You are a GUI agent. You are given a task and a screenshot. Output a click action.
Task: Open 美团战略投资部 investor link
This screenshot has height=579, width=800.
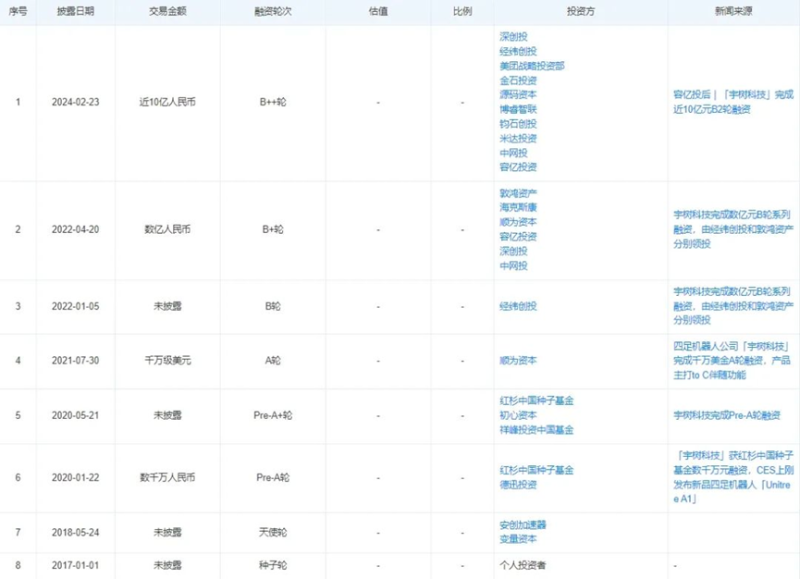[532, 65]
